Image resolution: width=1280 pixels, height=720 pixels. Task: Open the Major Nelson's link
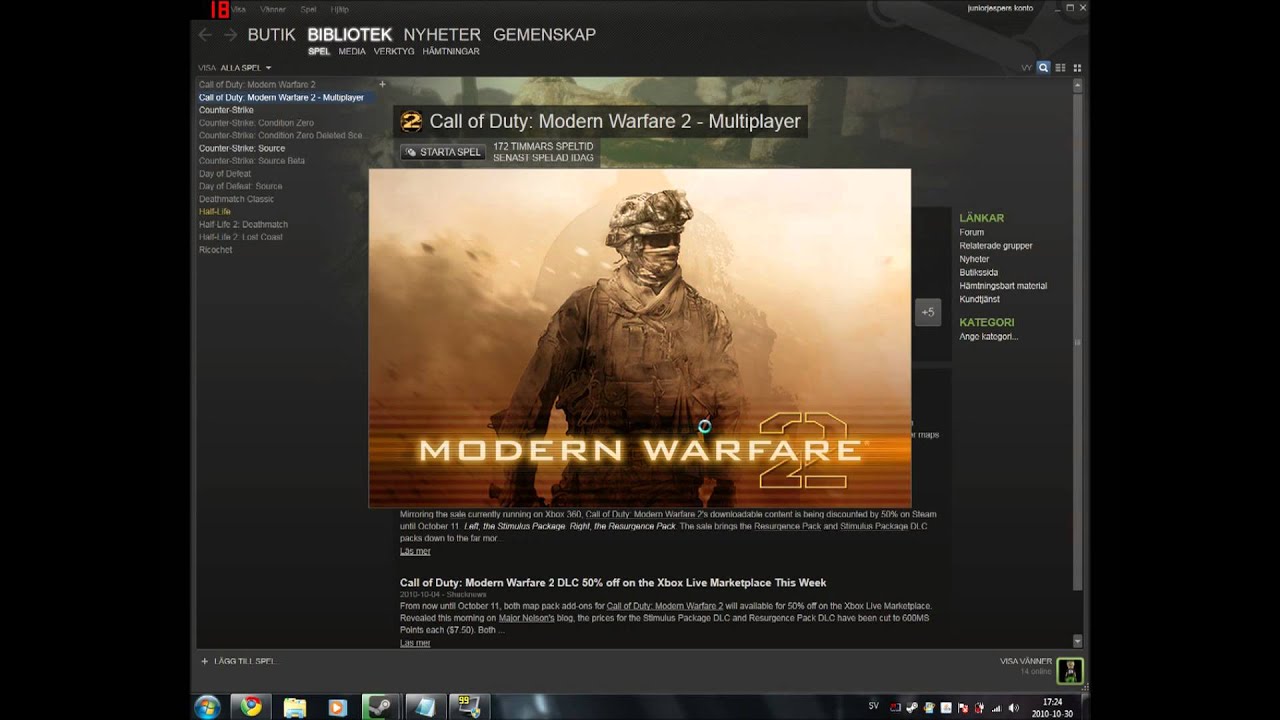coord(526,618)
